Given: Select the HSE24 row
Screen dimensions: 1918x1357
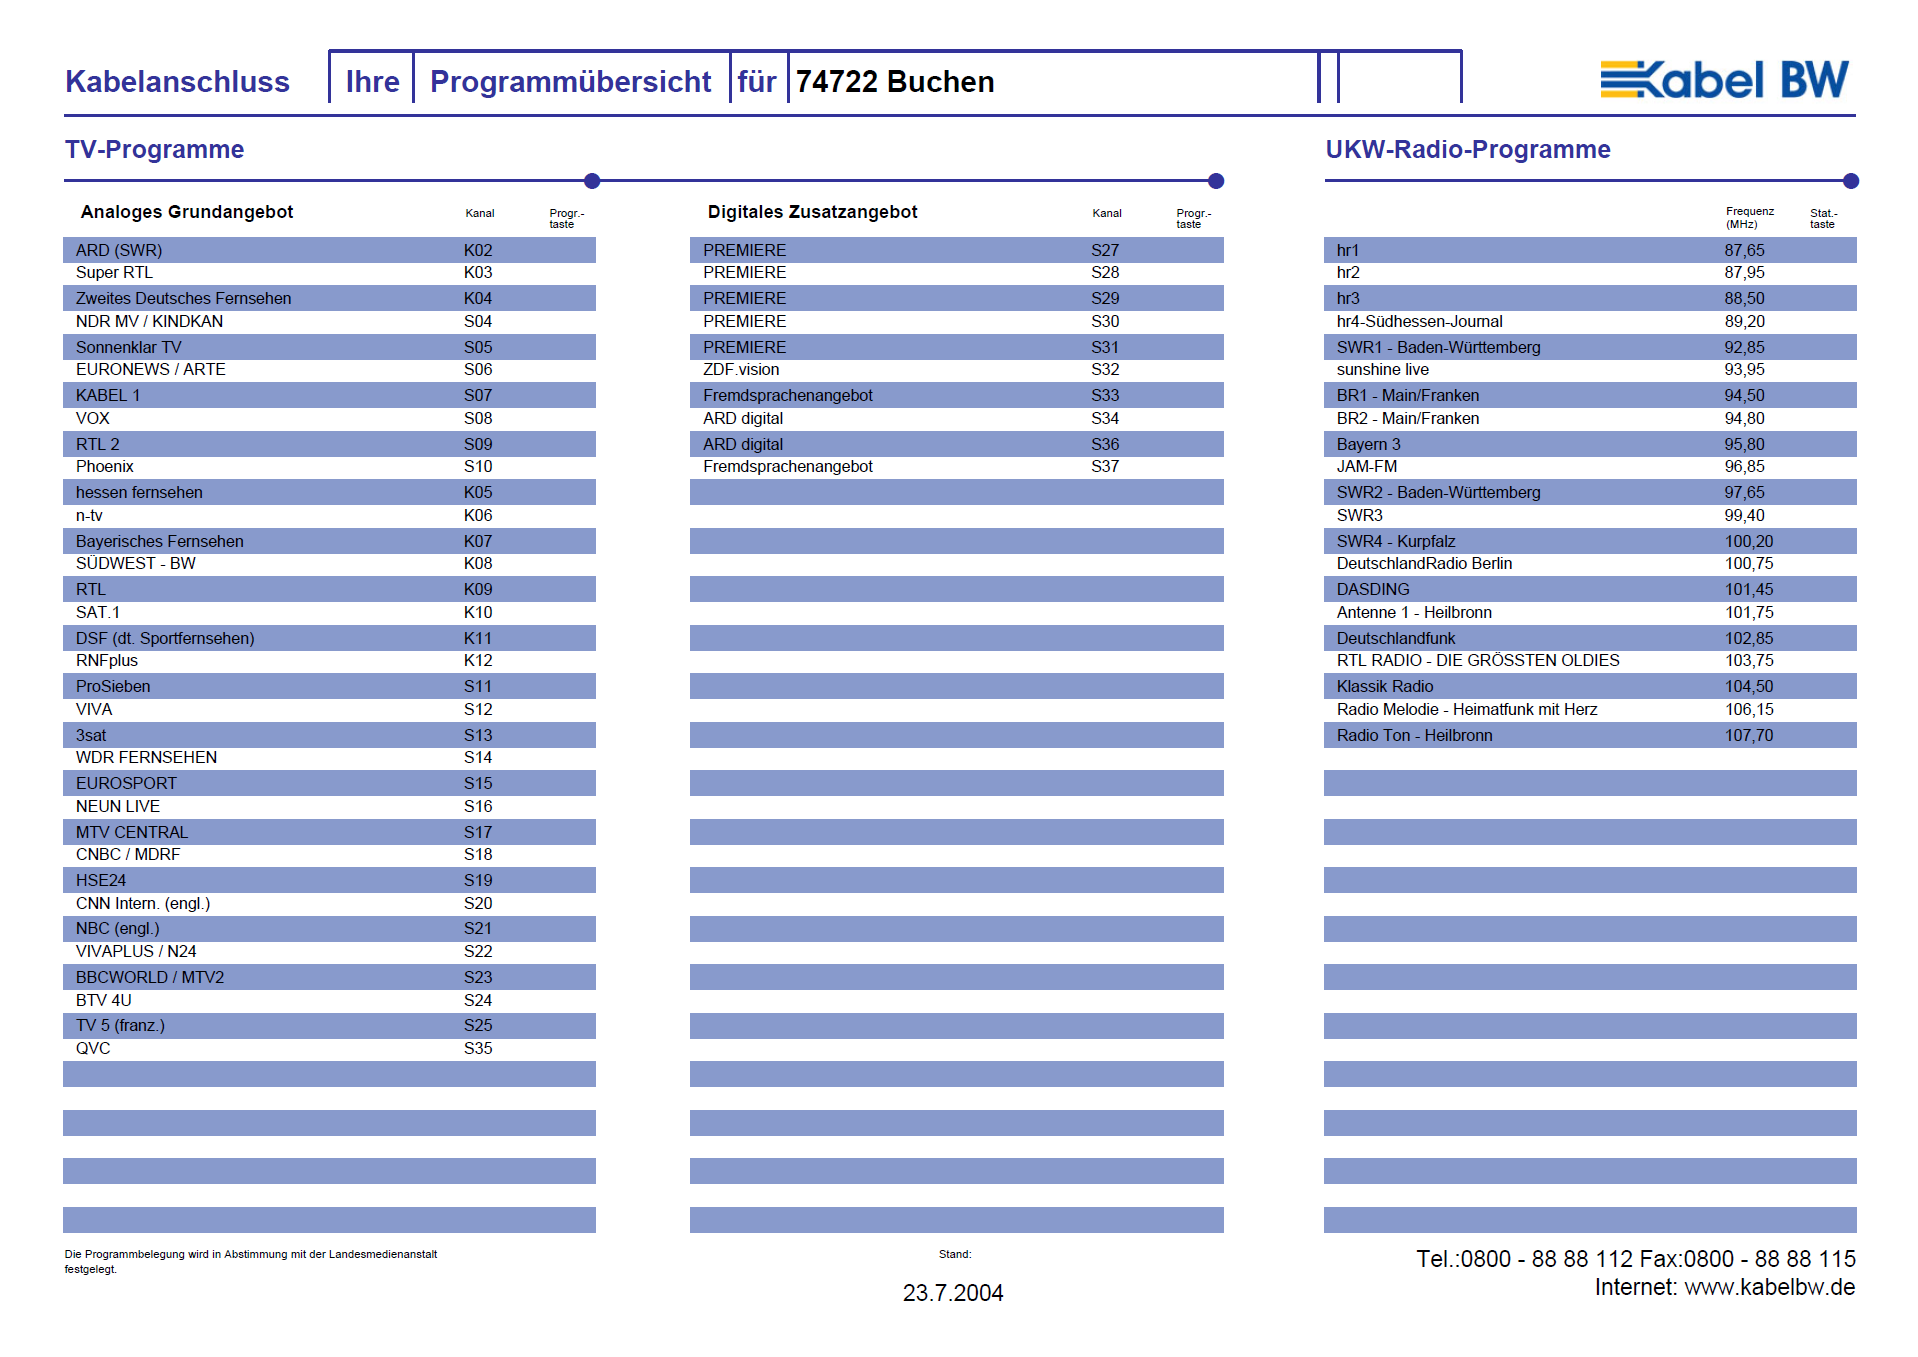Looking at the screenshot, I should point(329,880).
